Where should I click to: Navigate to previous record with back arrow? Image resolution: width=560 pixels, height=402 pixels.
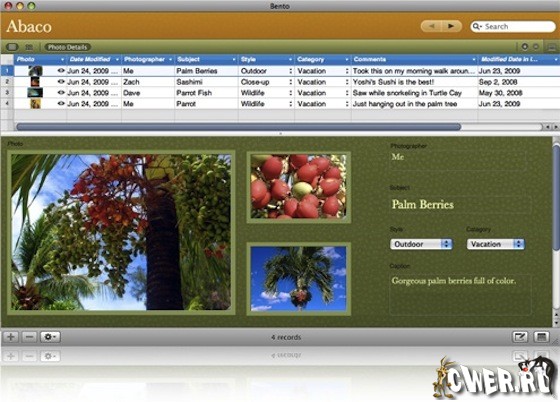tap(431, 26)
